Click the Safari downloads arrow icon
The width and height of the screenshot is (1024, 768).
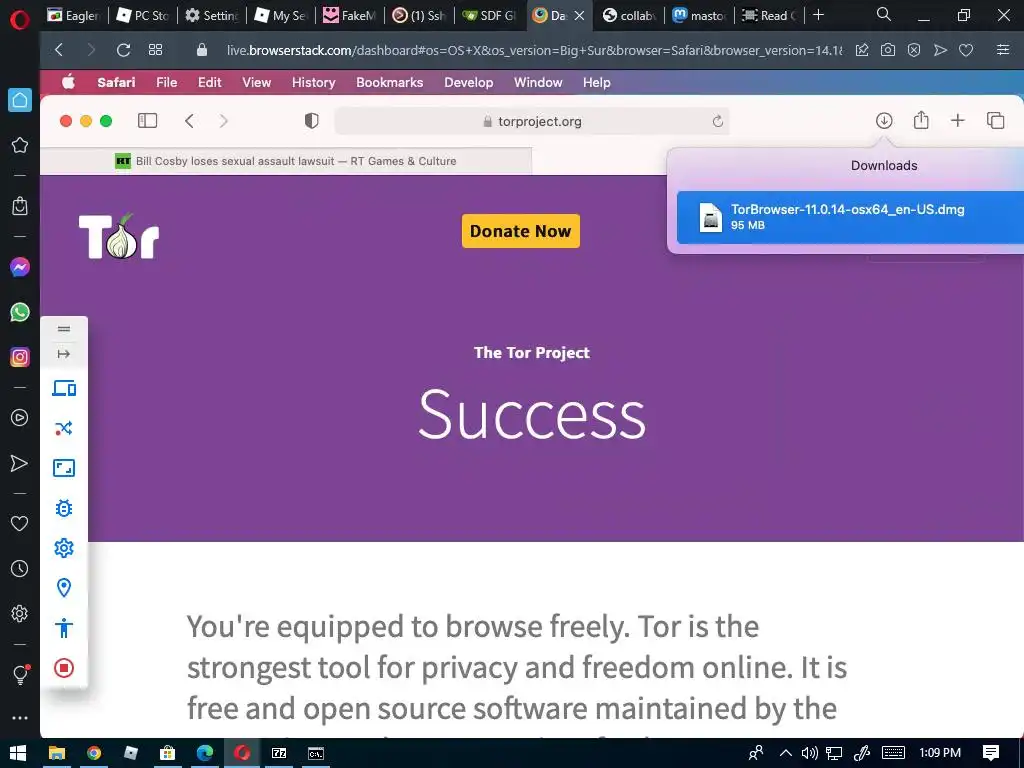click(x=884, y=120)
